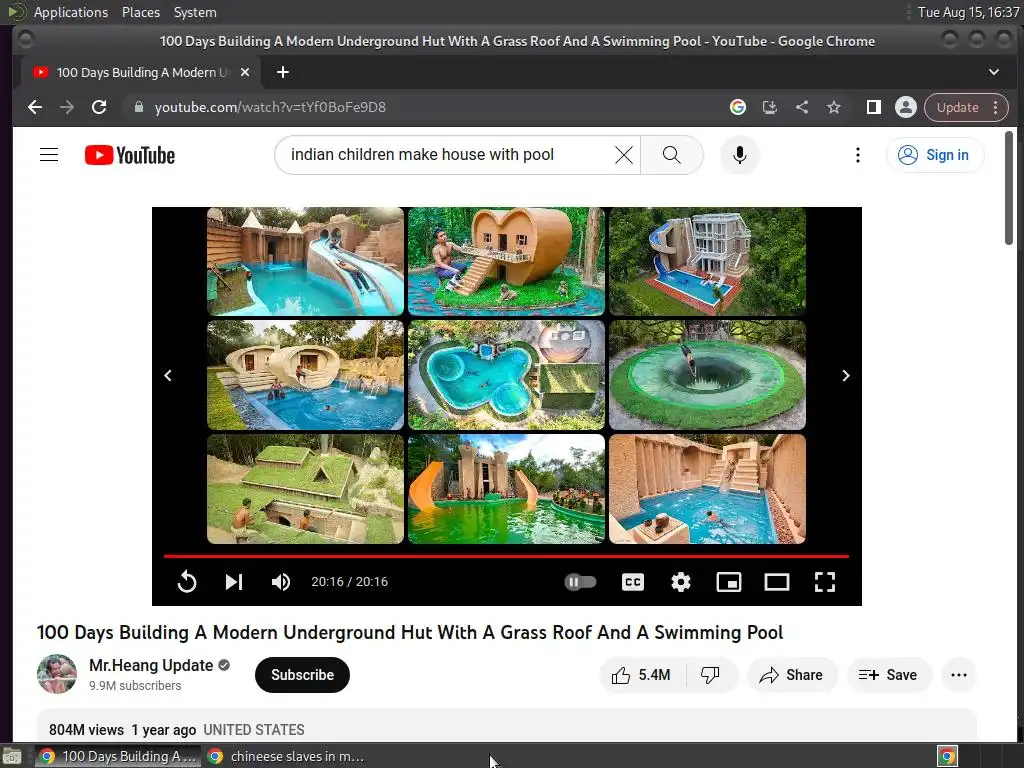Open YouTube settings three-dot menu

(857, 155)
